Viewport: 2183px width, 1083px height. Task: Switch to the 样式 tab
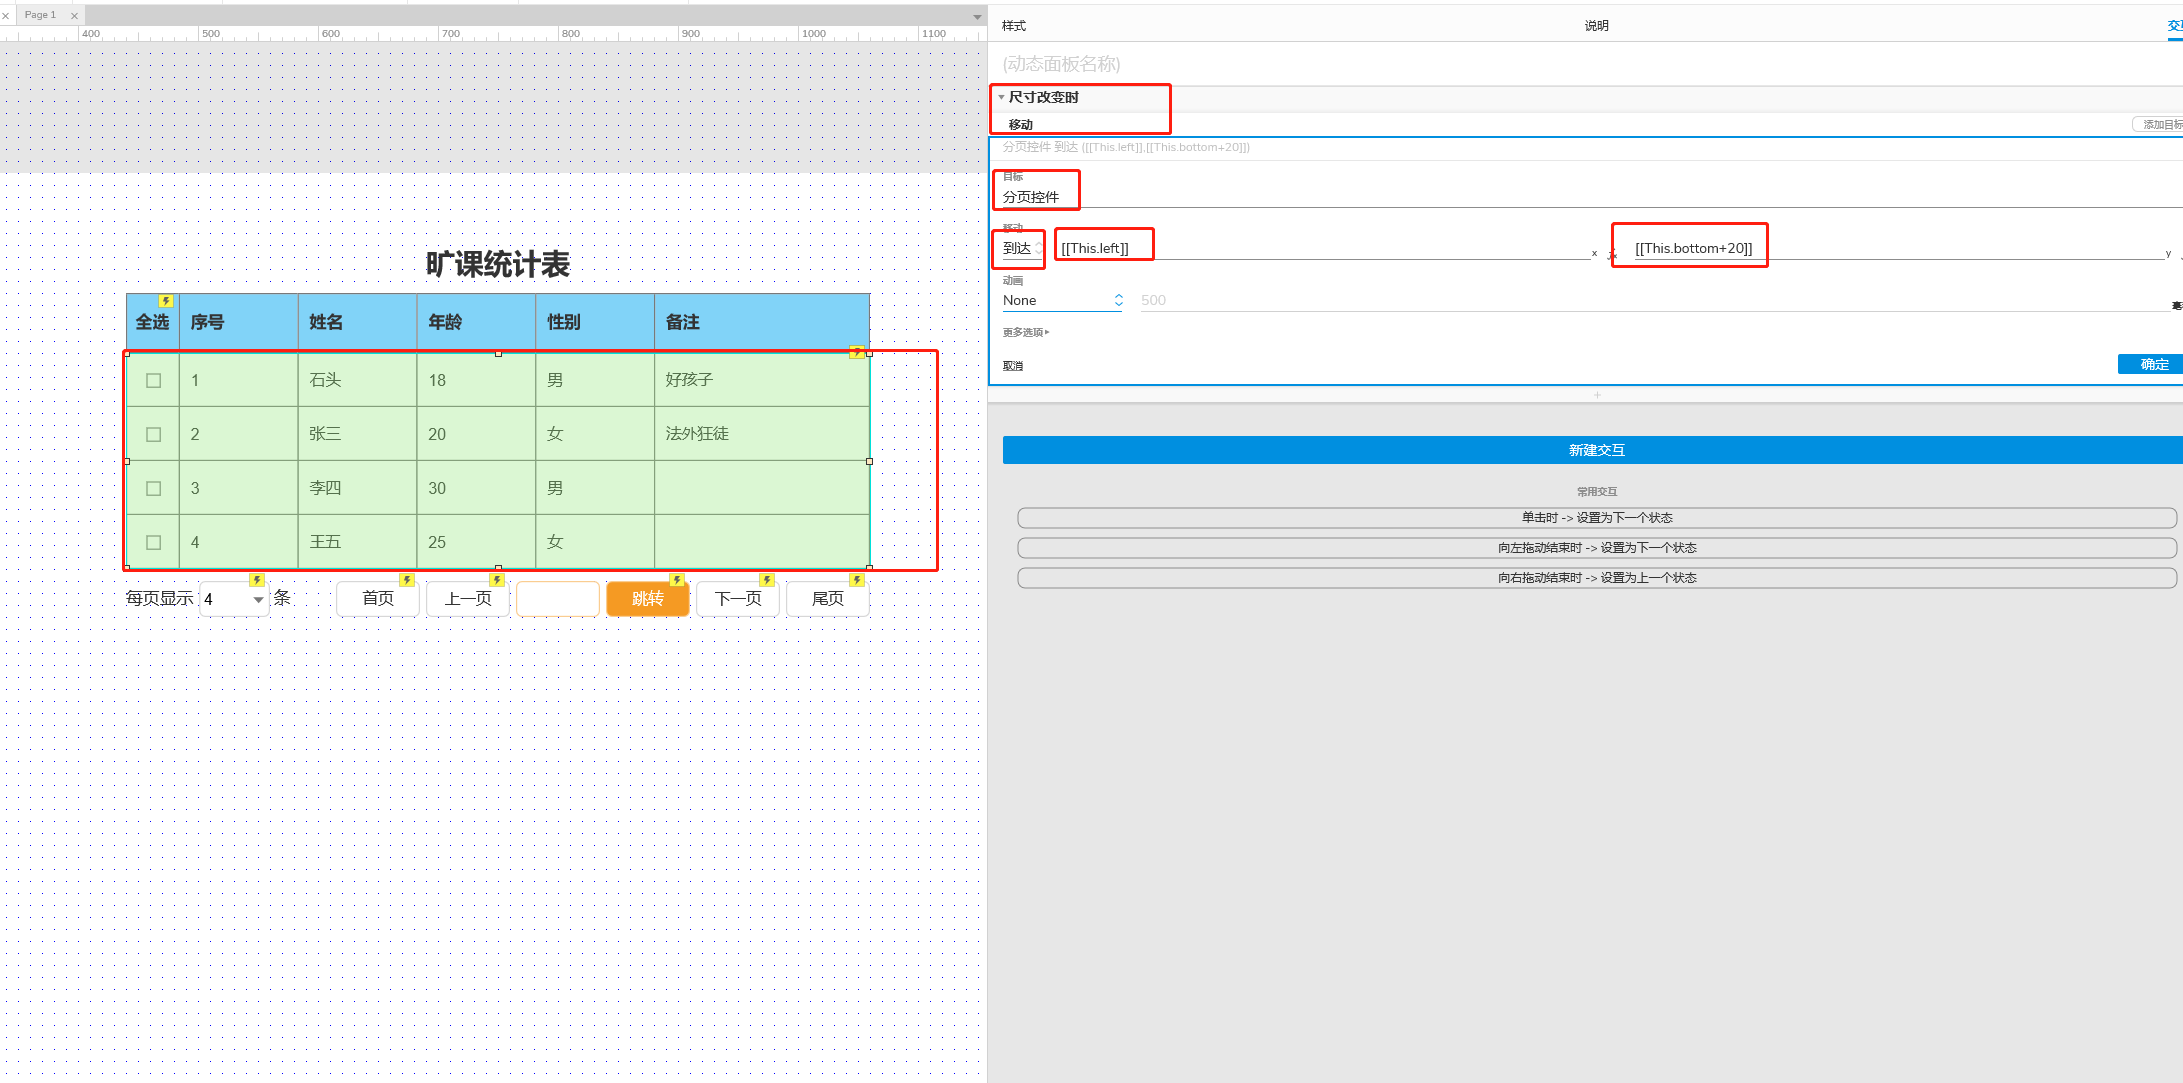click(x=1014, y=26)
